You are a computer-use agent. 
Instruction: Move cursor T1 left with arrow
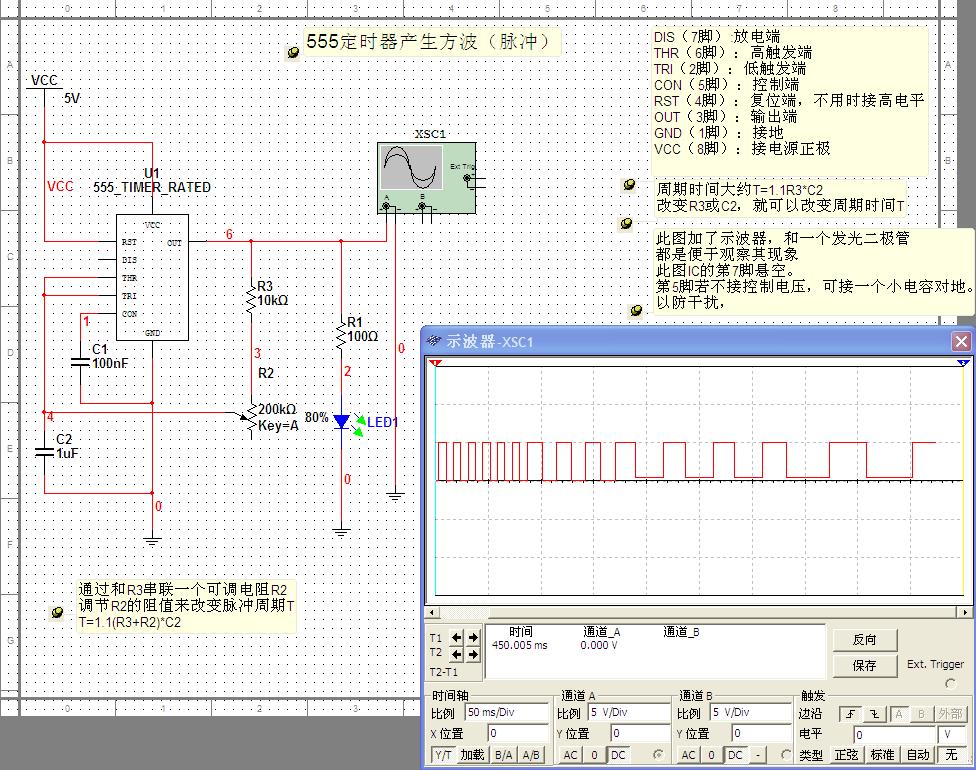coord(457,637)
